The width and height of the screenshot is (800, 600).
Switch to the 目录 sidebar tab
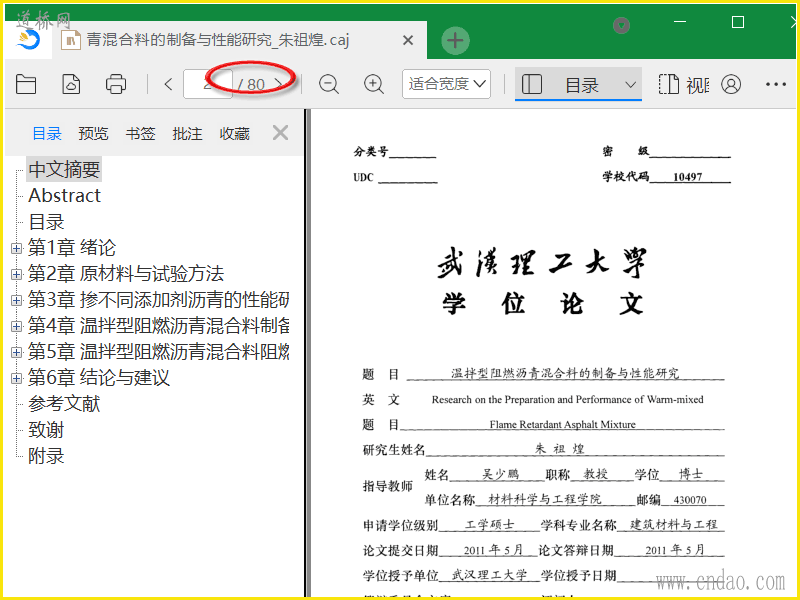tap(47, 134)
